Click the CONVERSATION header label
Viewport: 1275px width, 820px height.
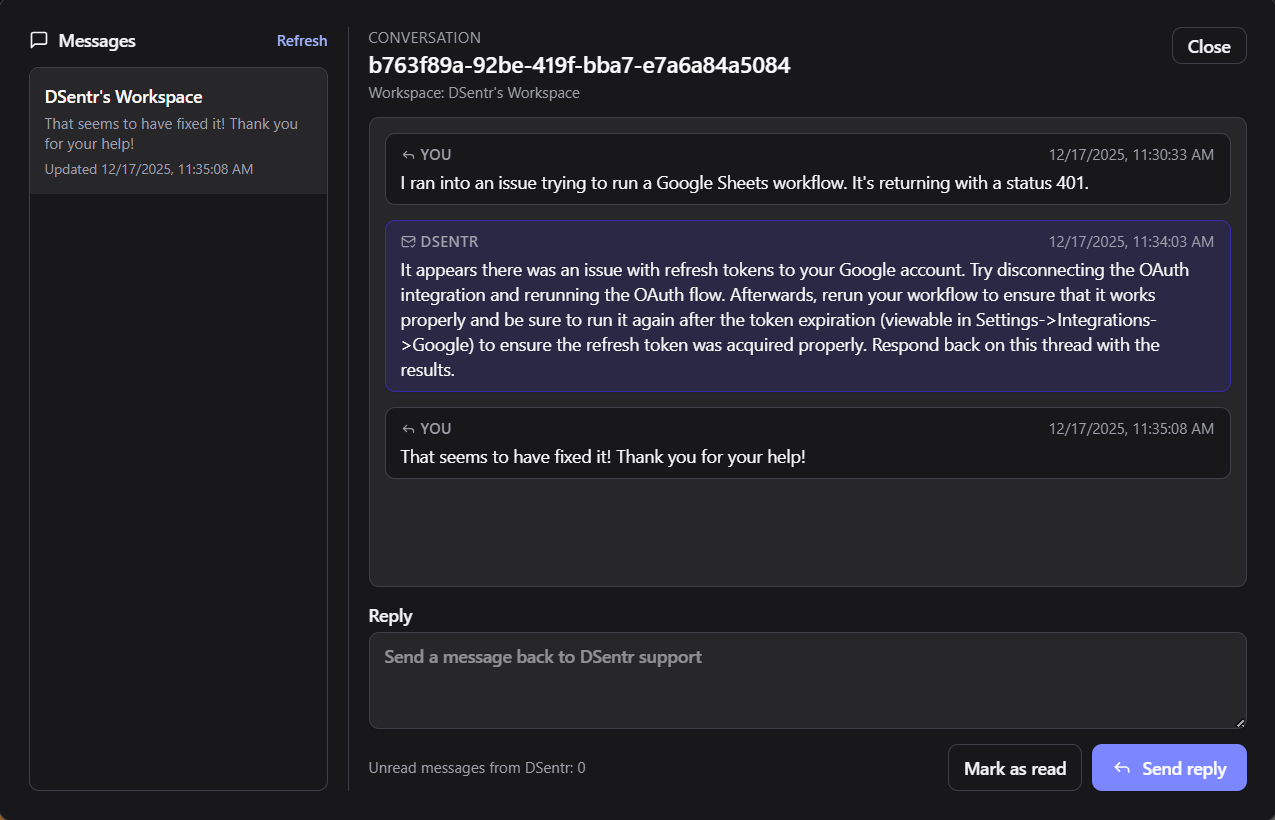[x=425, y=38]
